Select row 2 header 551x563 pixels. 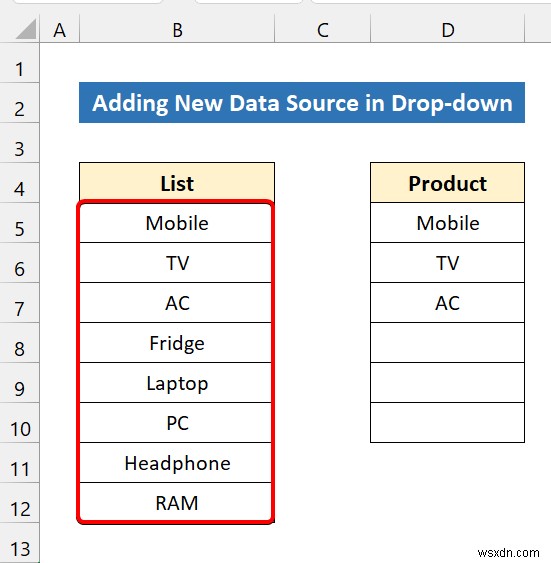point(19,103)
